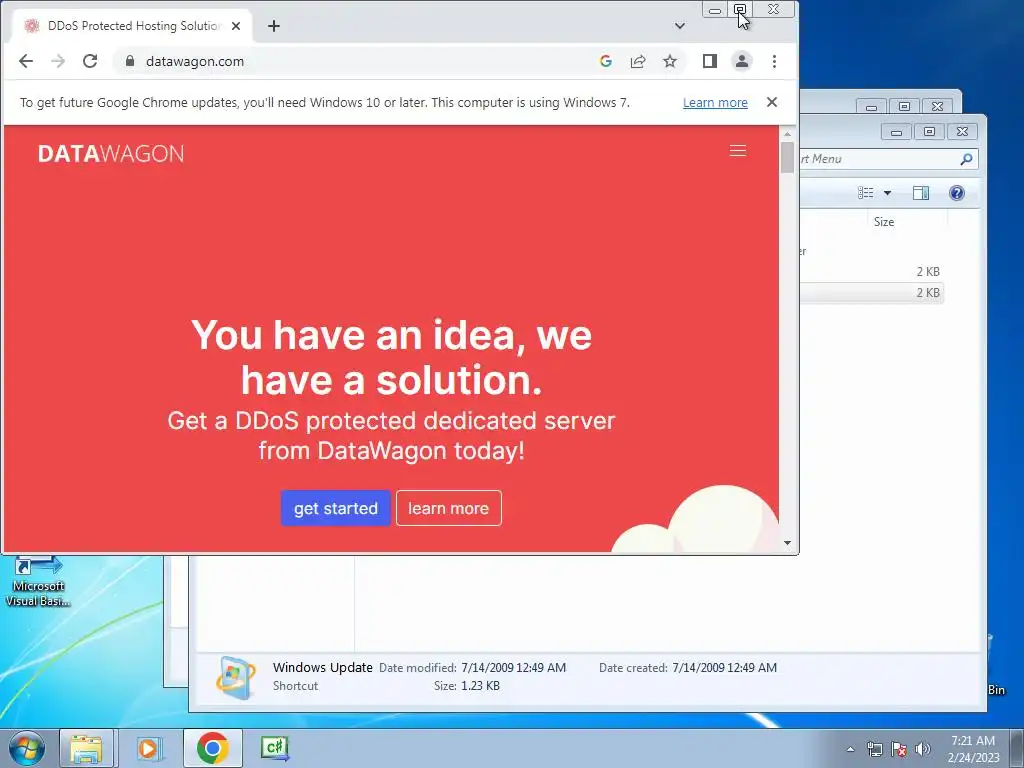Open Windows Explorer from the taskbar
This screenshot has width=1024, height=768.
pyautogui.click(x=87, y=748)
